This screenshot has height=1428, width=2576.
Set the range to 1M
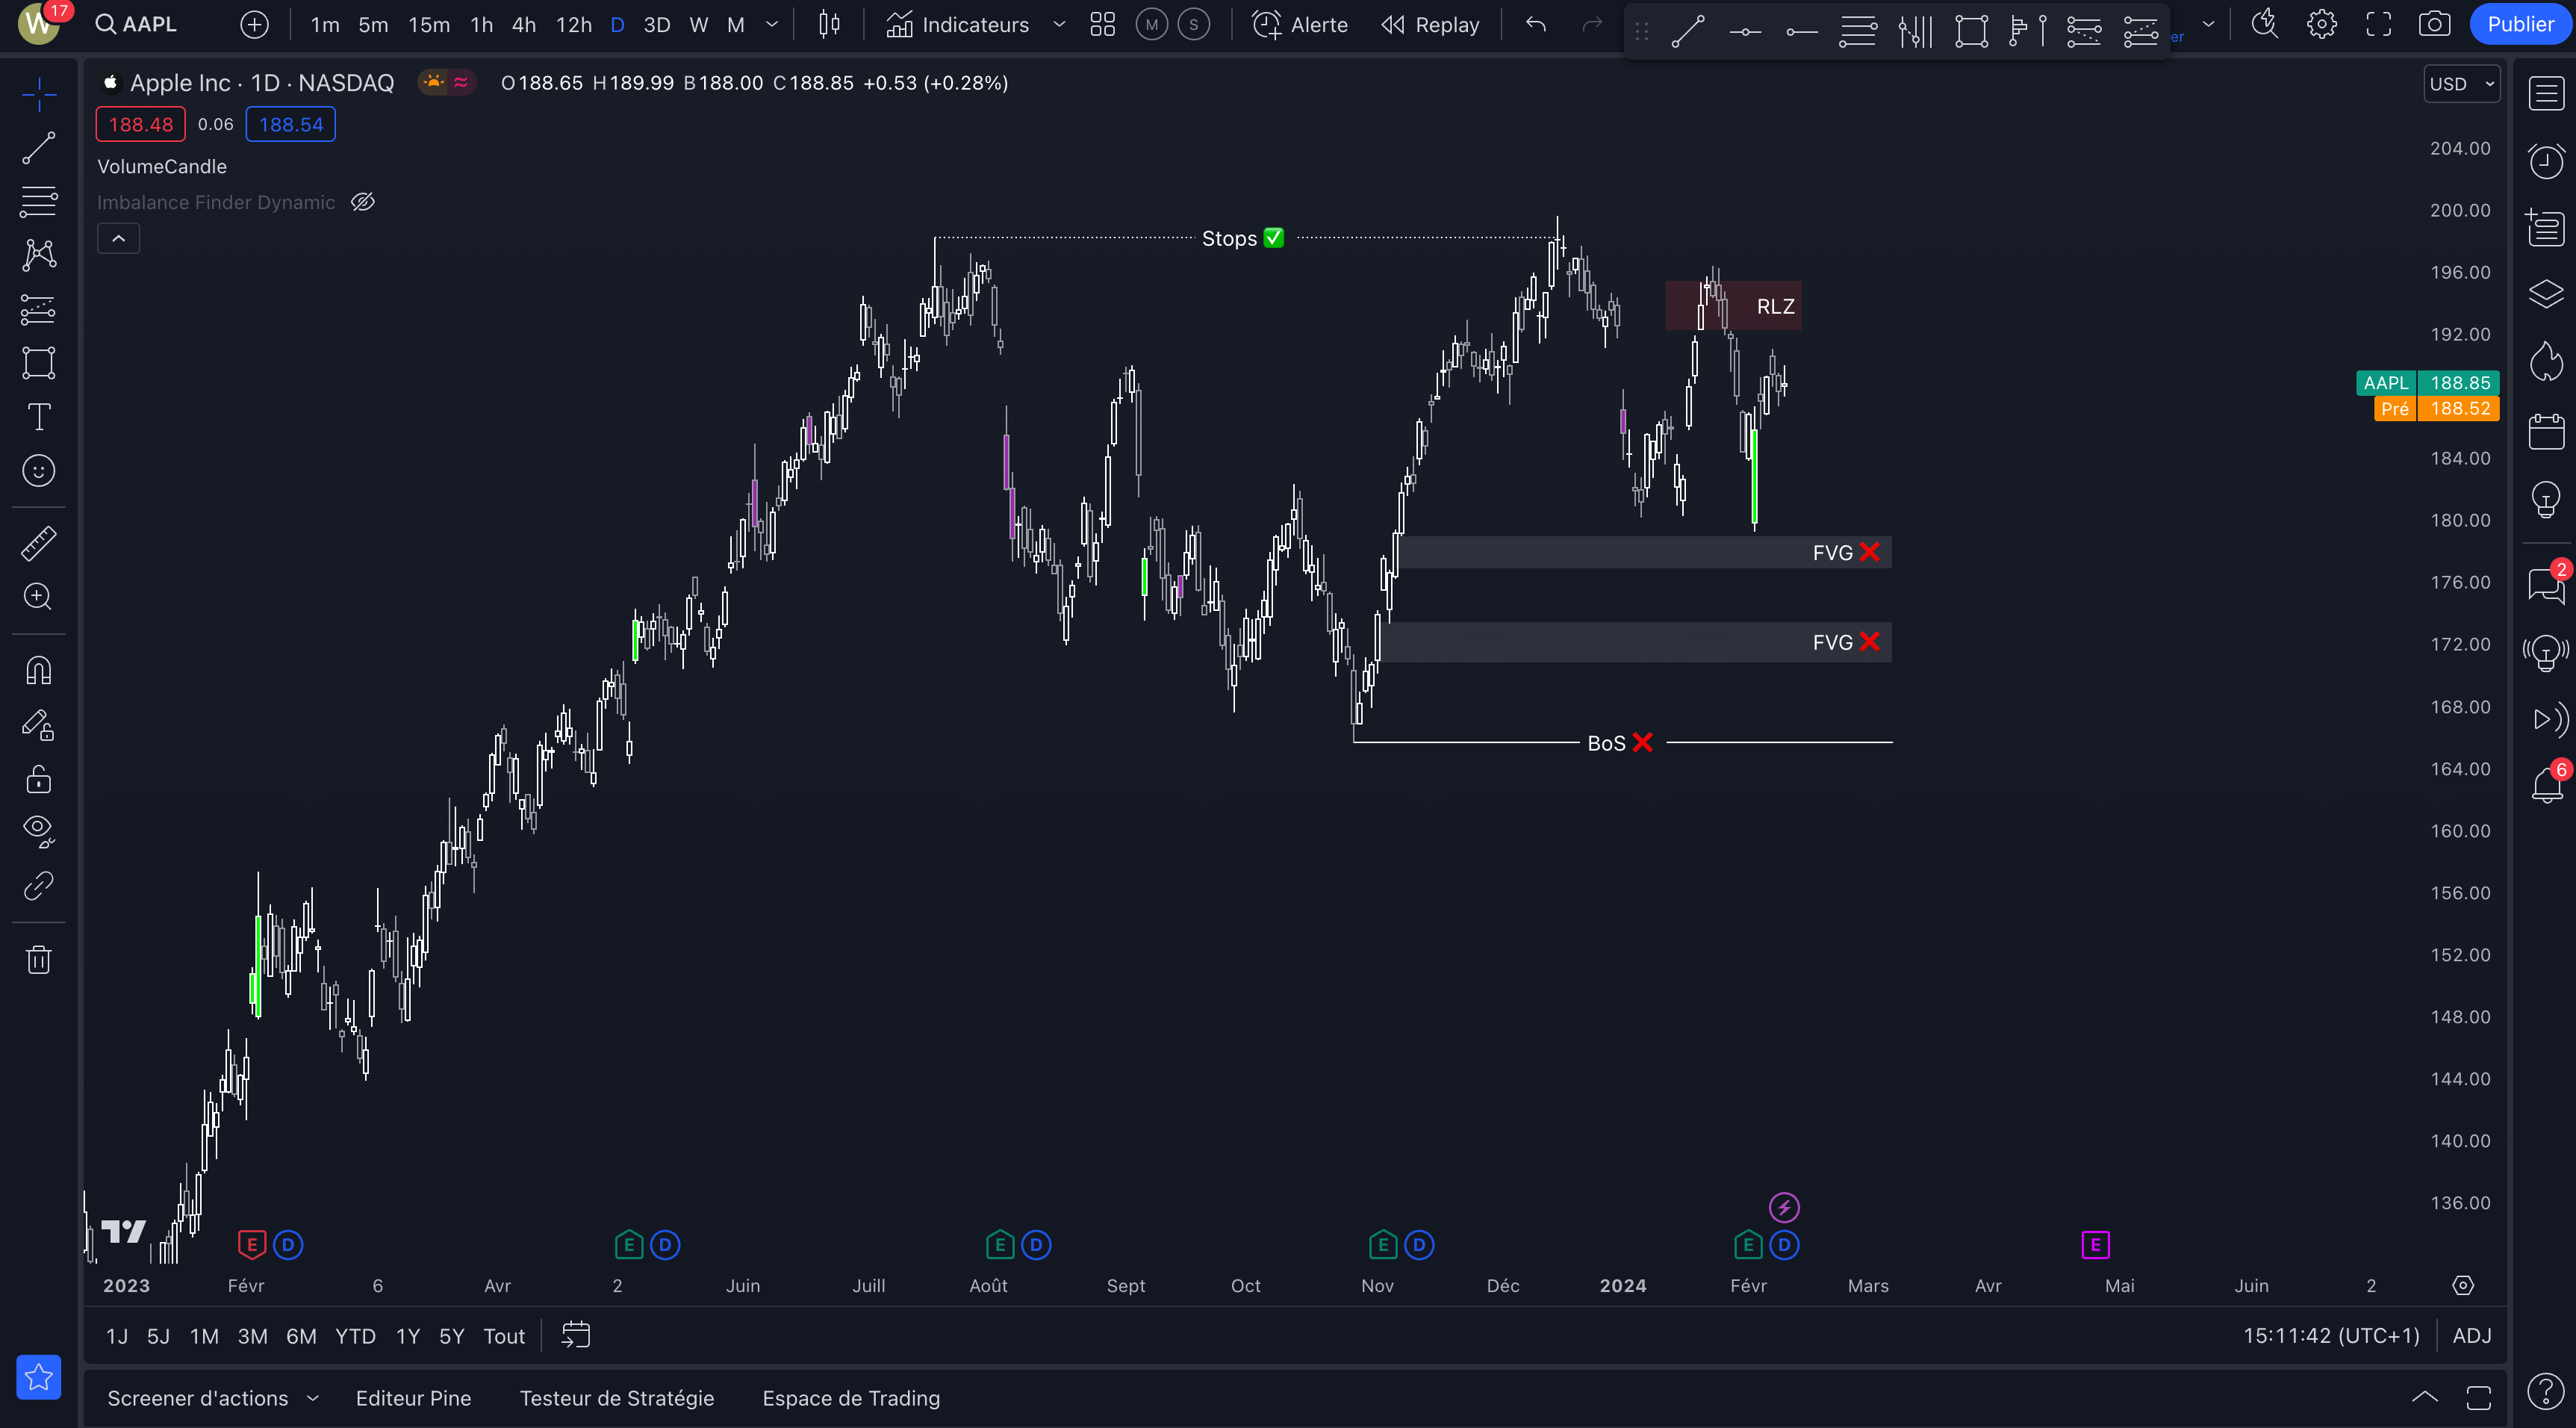tap(204, 1336)
